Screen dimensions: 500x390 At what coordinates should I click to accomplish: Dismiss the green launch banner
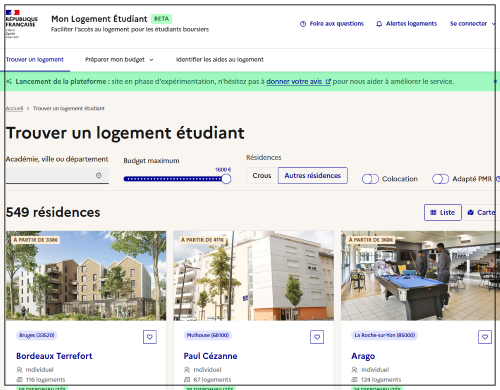point(495,81)
